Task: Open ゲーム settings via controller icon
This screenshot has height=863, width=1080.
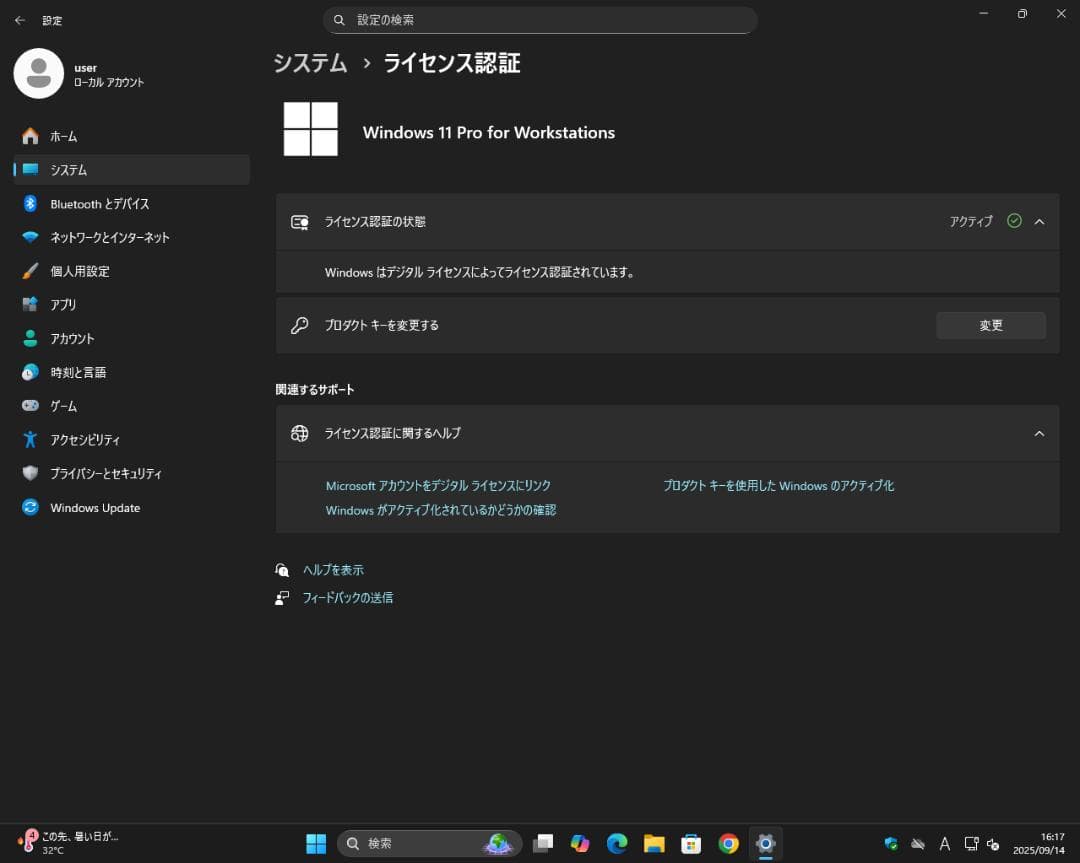Action: [x=30, y=406]
